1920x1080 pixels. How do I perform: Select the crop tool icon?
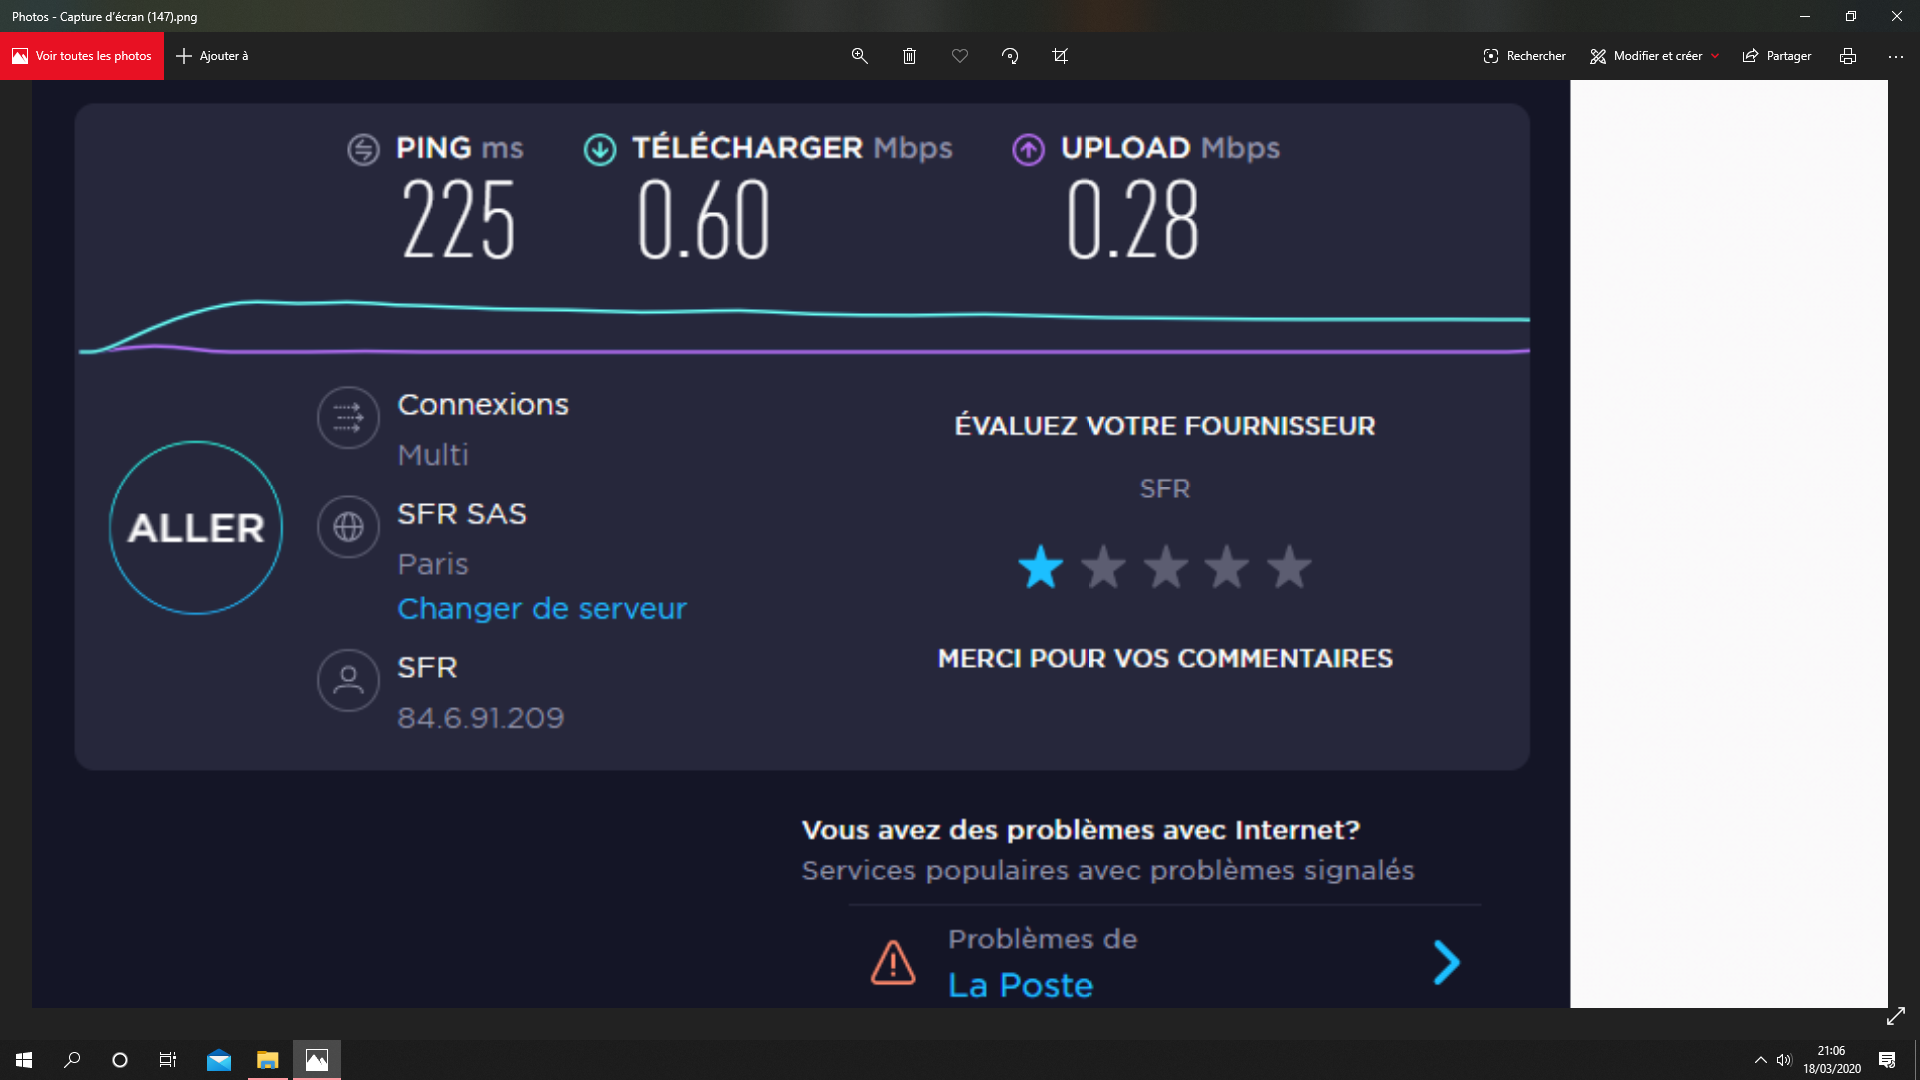1060,56
